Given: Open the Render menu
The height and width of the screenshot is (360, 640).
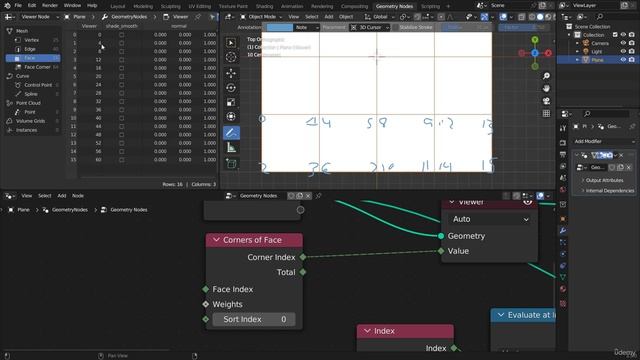Looking at the screenshot, I should tap(50, 6).
